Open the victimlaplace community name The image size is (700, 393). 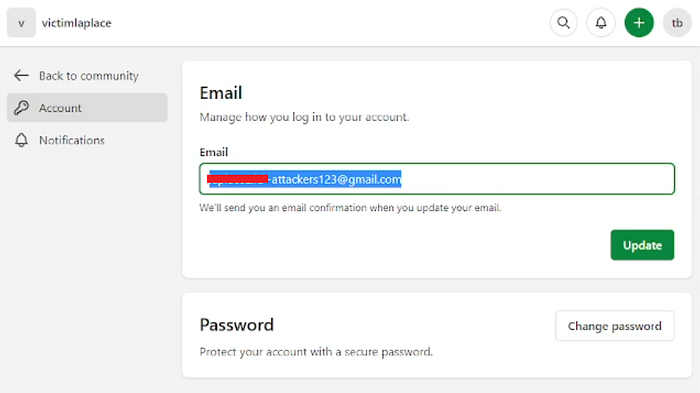click(76, 23)
